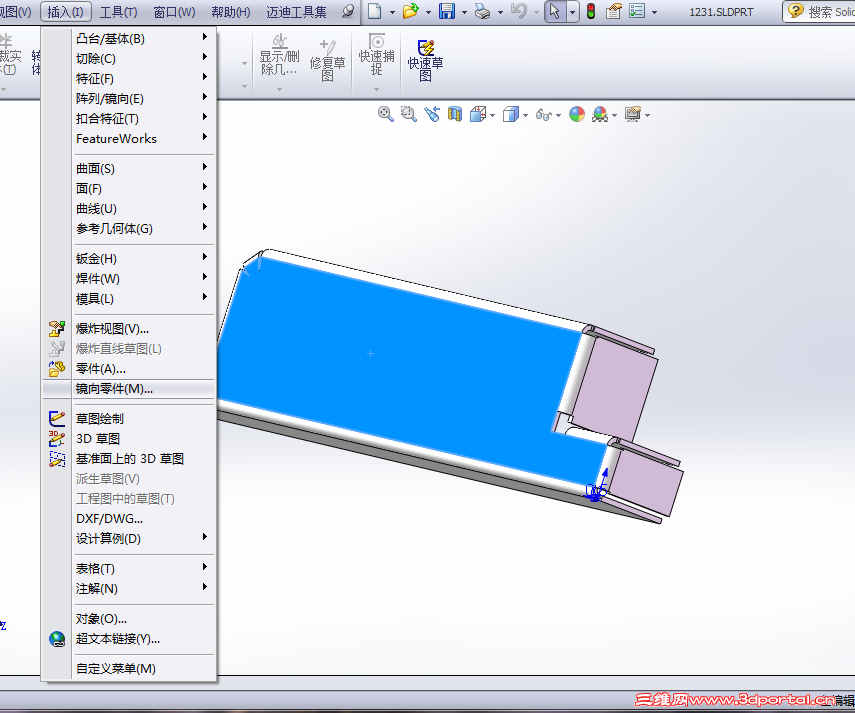Choose 草图绘制 from Insert menu
The height and width of the screenshot is (713, 855).
(x=129, y=419)
